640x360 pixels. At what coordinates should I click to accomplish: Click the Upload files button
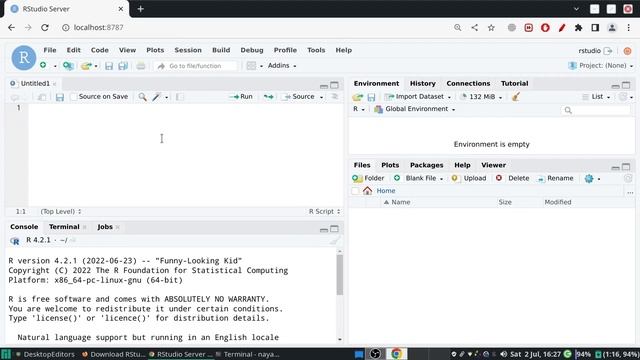[469, 178]
